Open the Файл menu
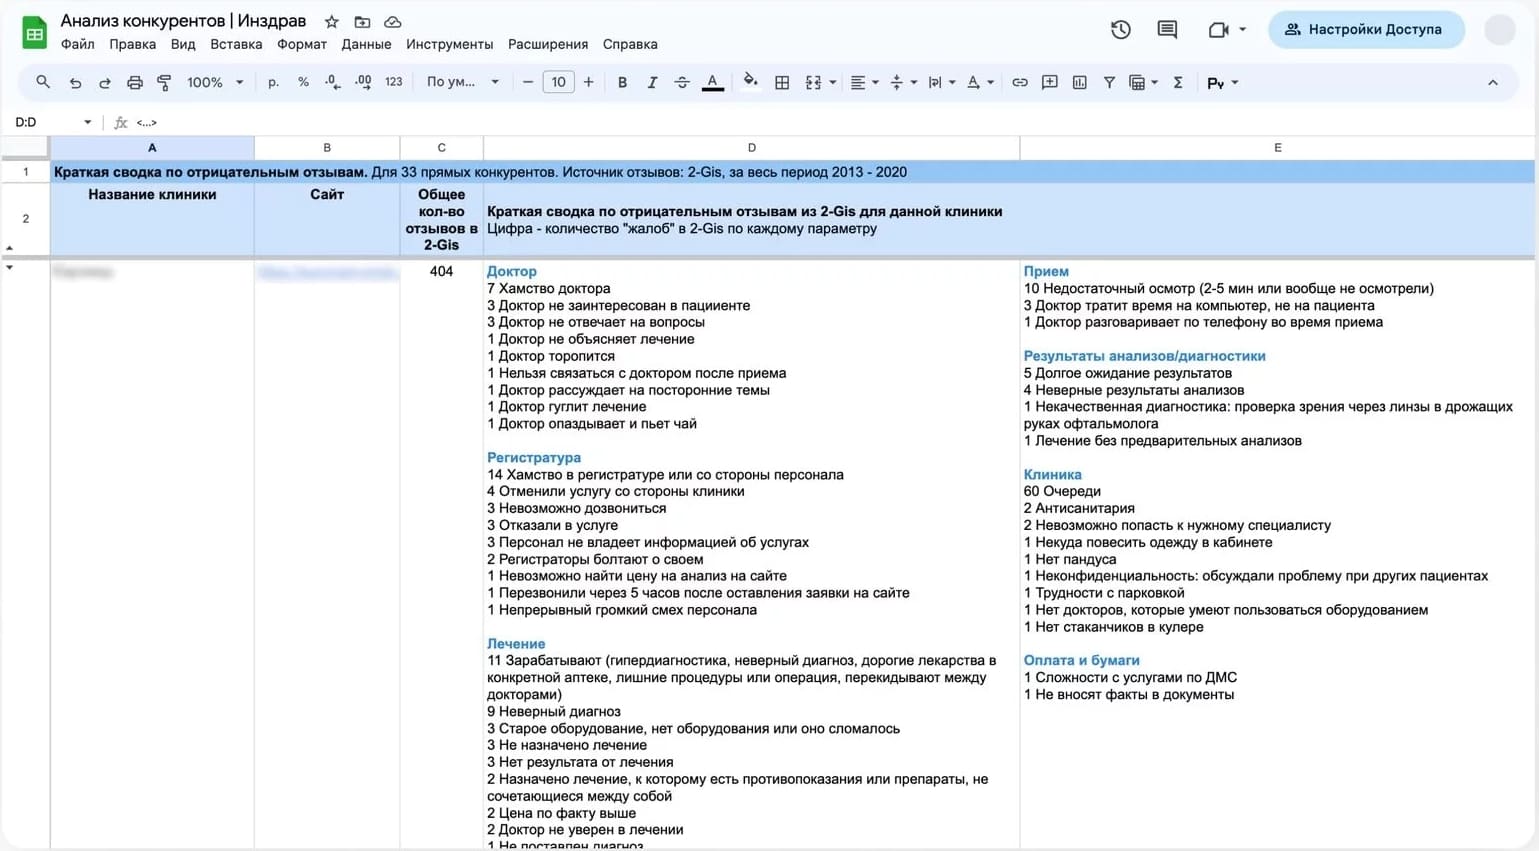The width and height of the screenshot is (1539, 851). tap(77, 44)
